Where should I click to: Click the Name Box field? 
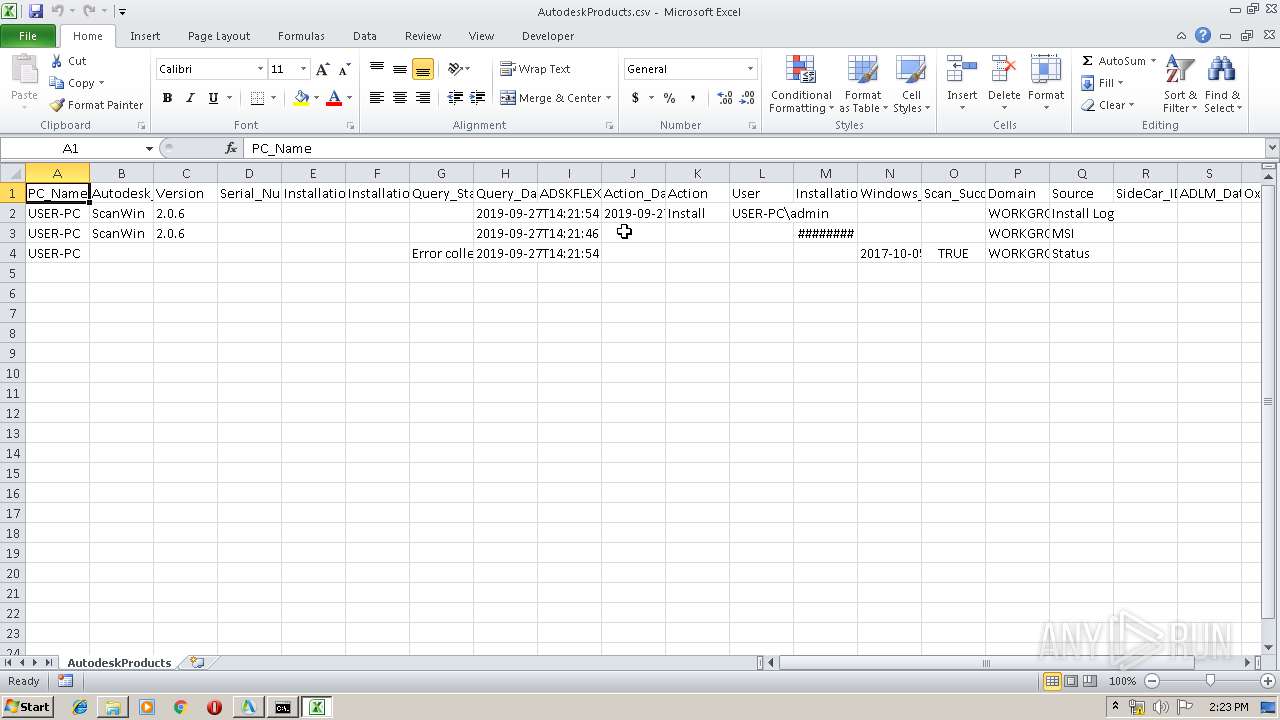[x=72, y=148]
